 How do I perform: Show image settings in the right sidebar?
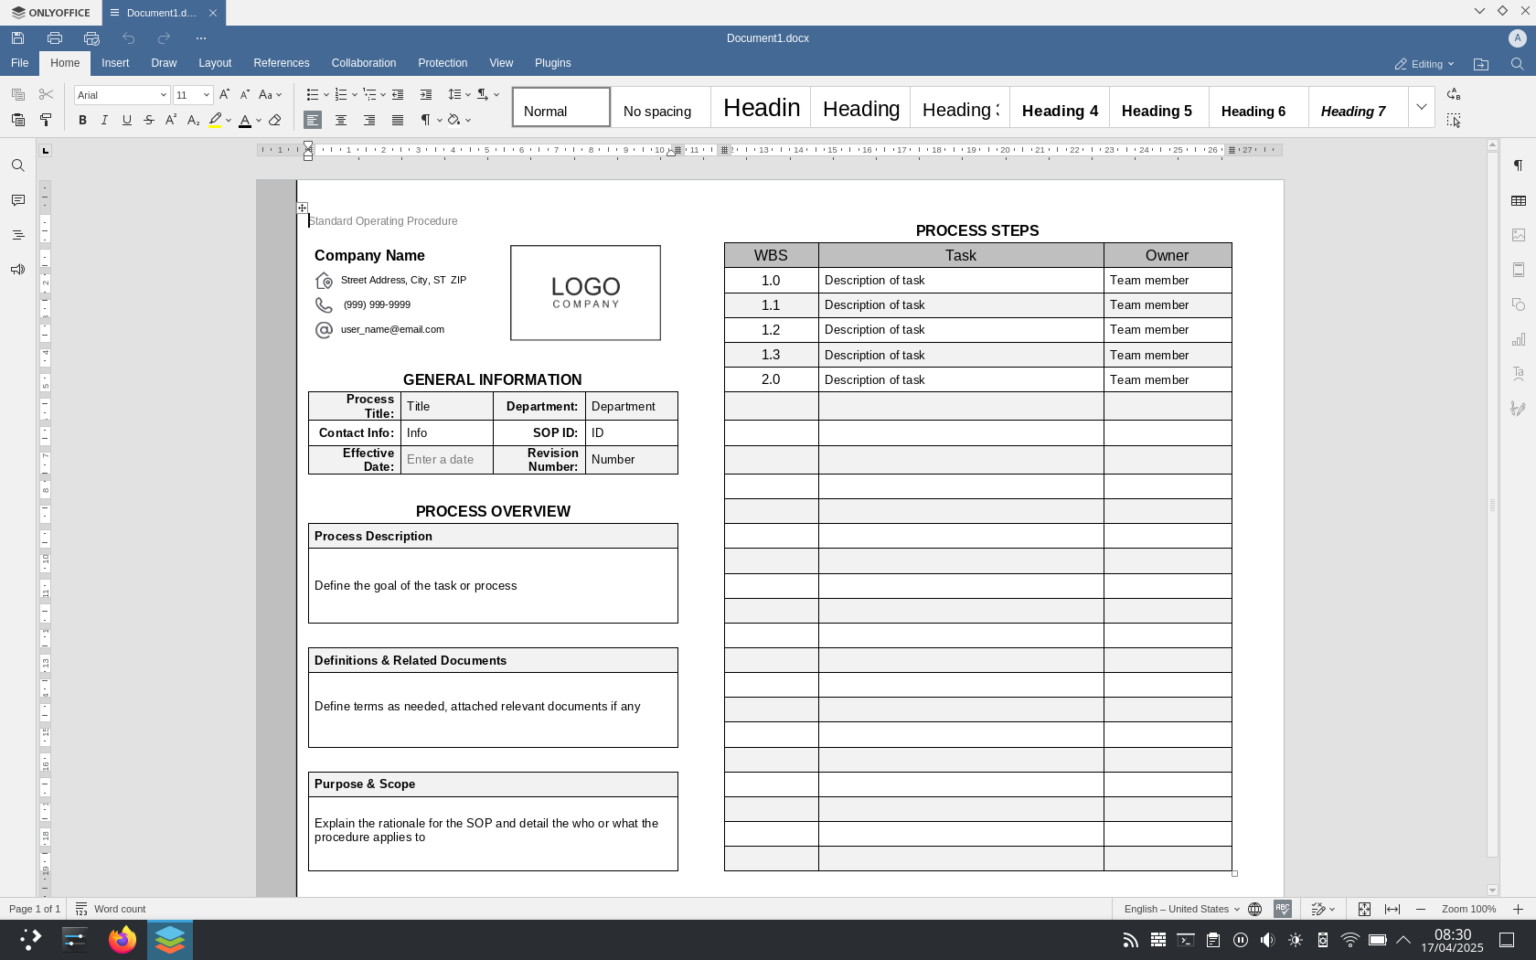(x=1518, y=233)
